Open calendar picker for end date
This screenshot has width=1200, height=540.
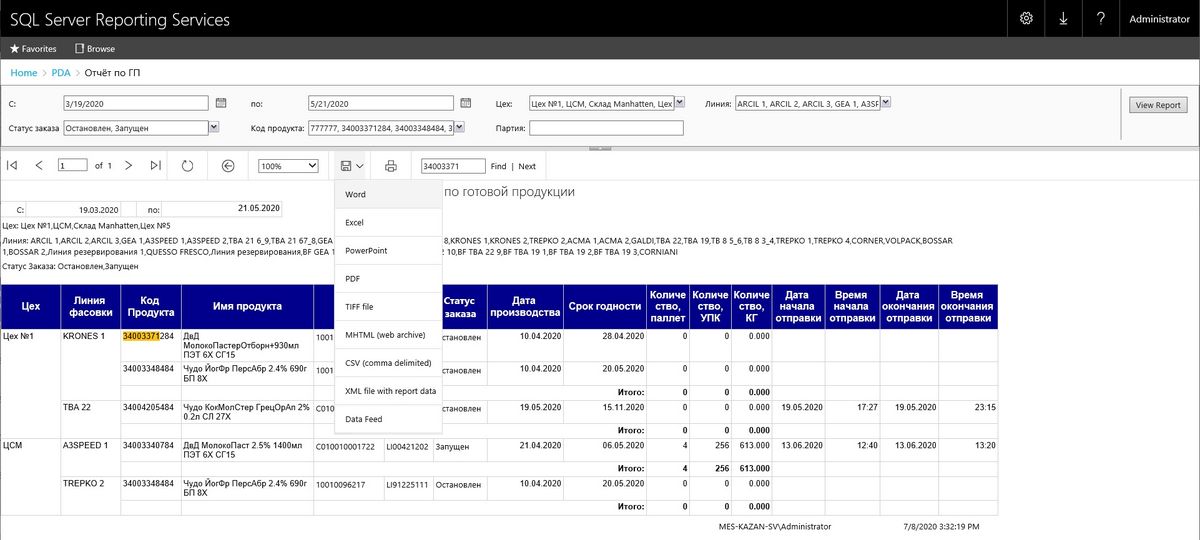pos(466,102)
